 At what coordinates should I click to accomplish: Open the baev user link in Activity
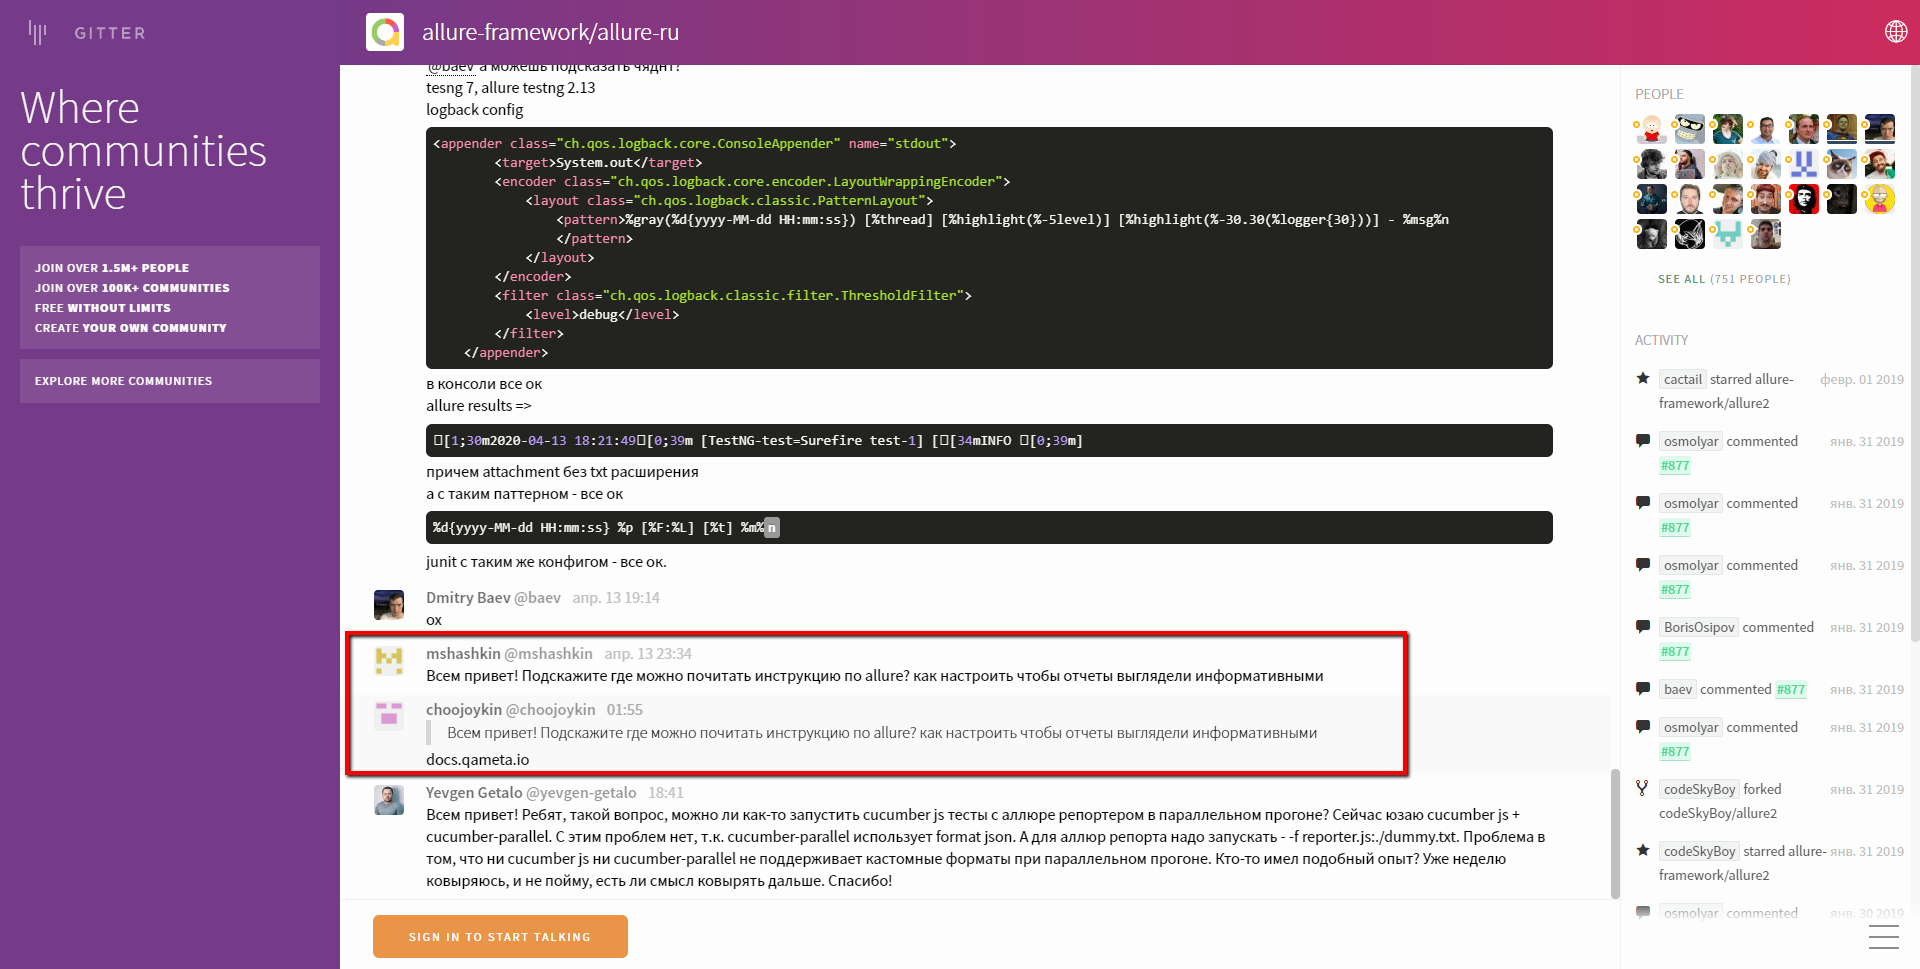(x=1678, y=689)
